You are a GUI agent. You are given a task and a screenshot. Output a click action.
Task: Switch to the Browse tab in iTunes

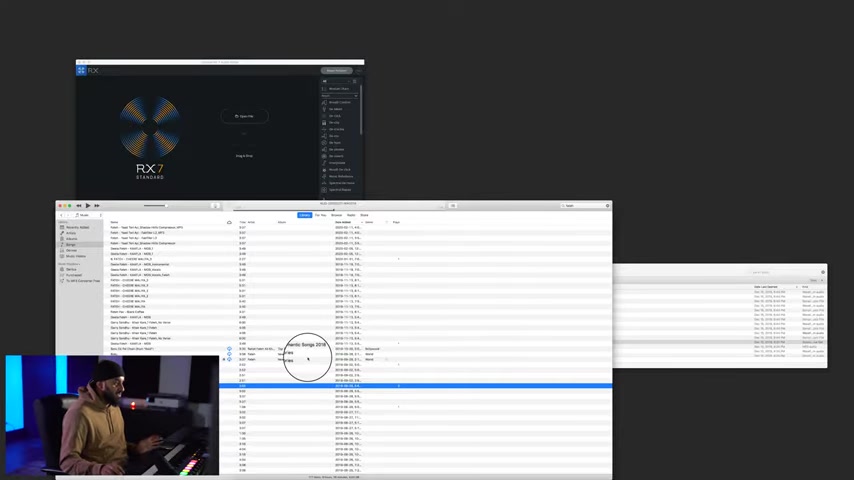[337, 215]
